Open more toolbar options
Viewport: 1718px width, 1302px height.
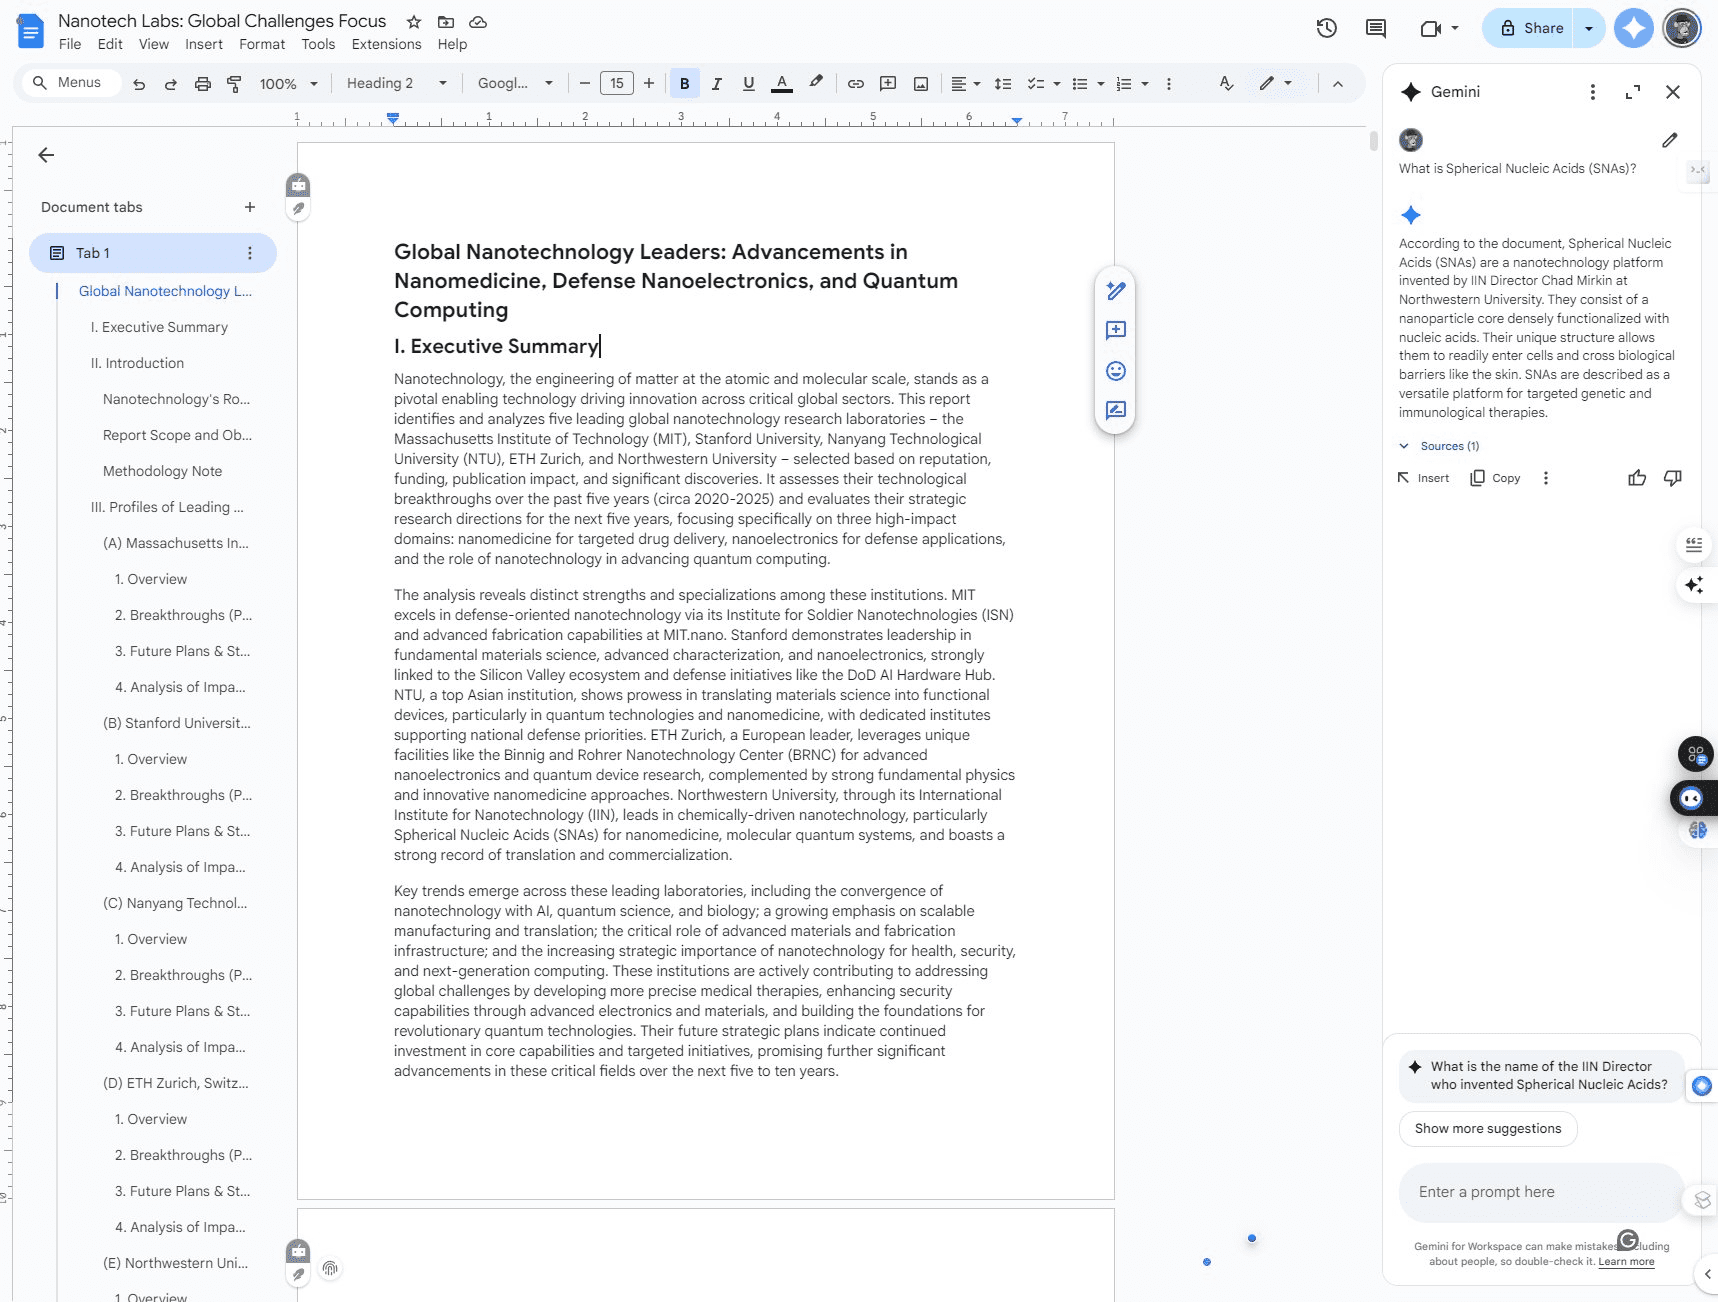coord(1169,84)
